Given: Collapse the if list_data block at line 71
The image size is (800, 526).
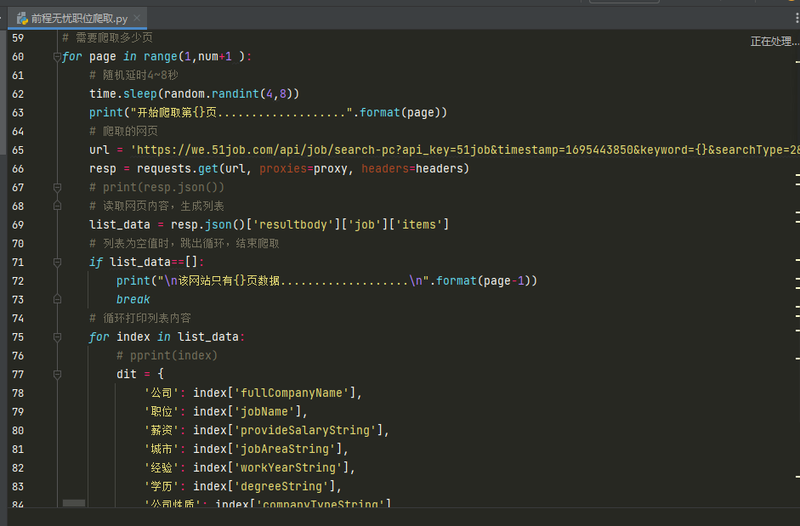Looking at the screenshot, I should 57,262.
